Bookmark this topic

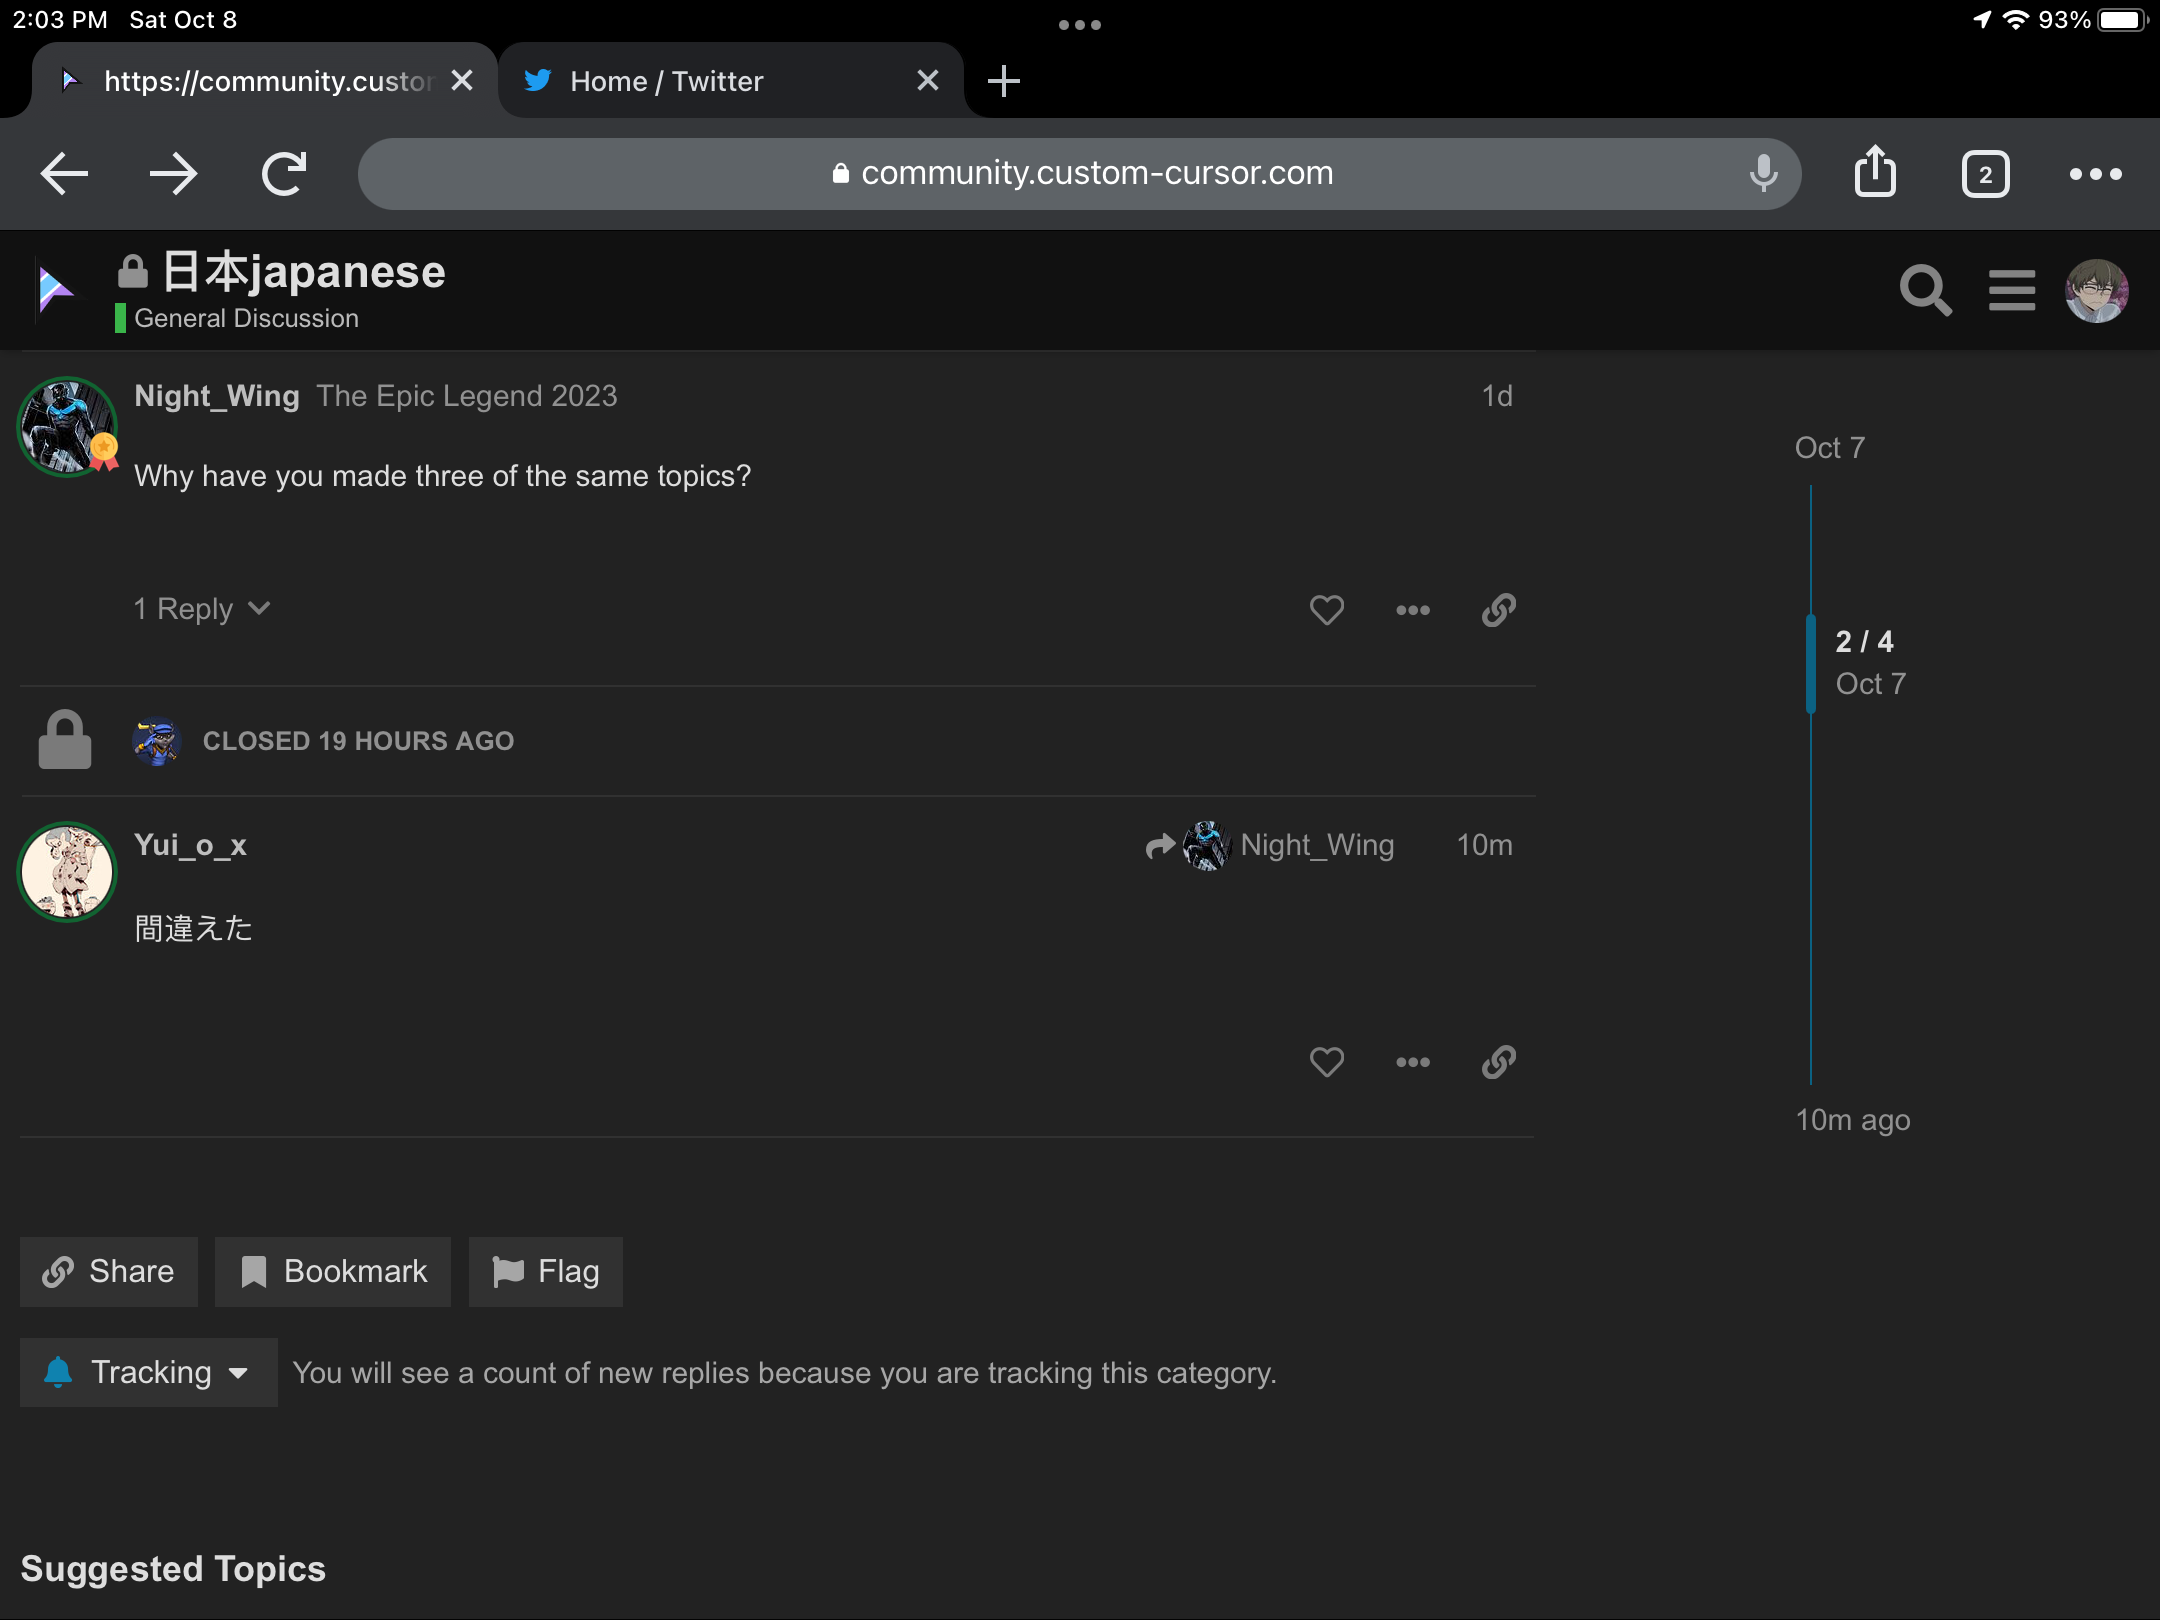coord(333,1271)
